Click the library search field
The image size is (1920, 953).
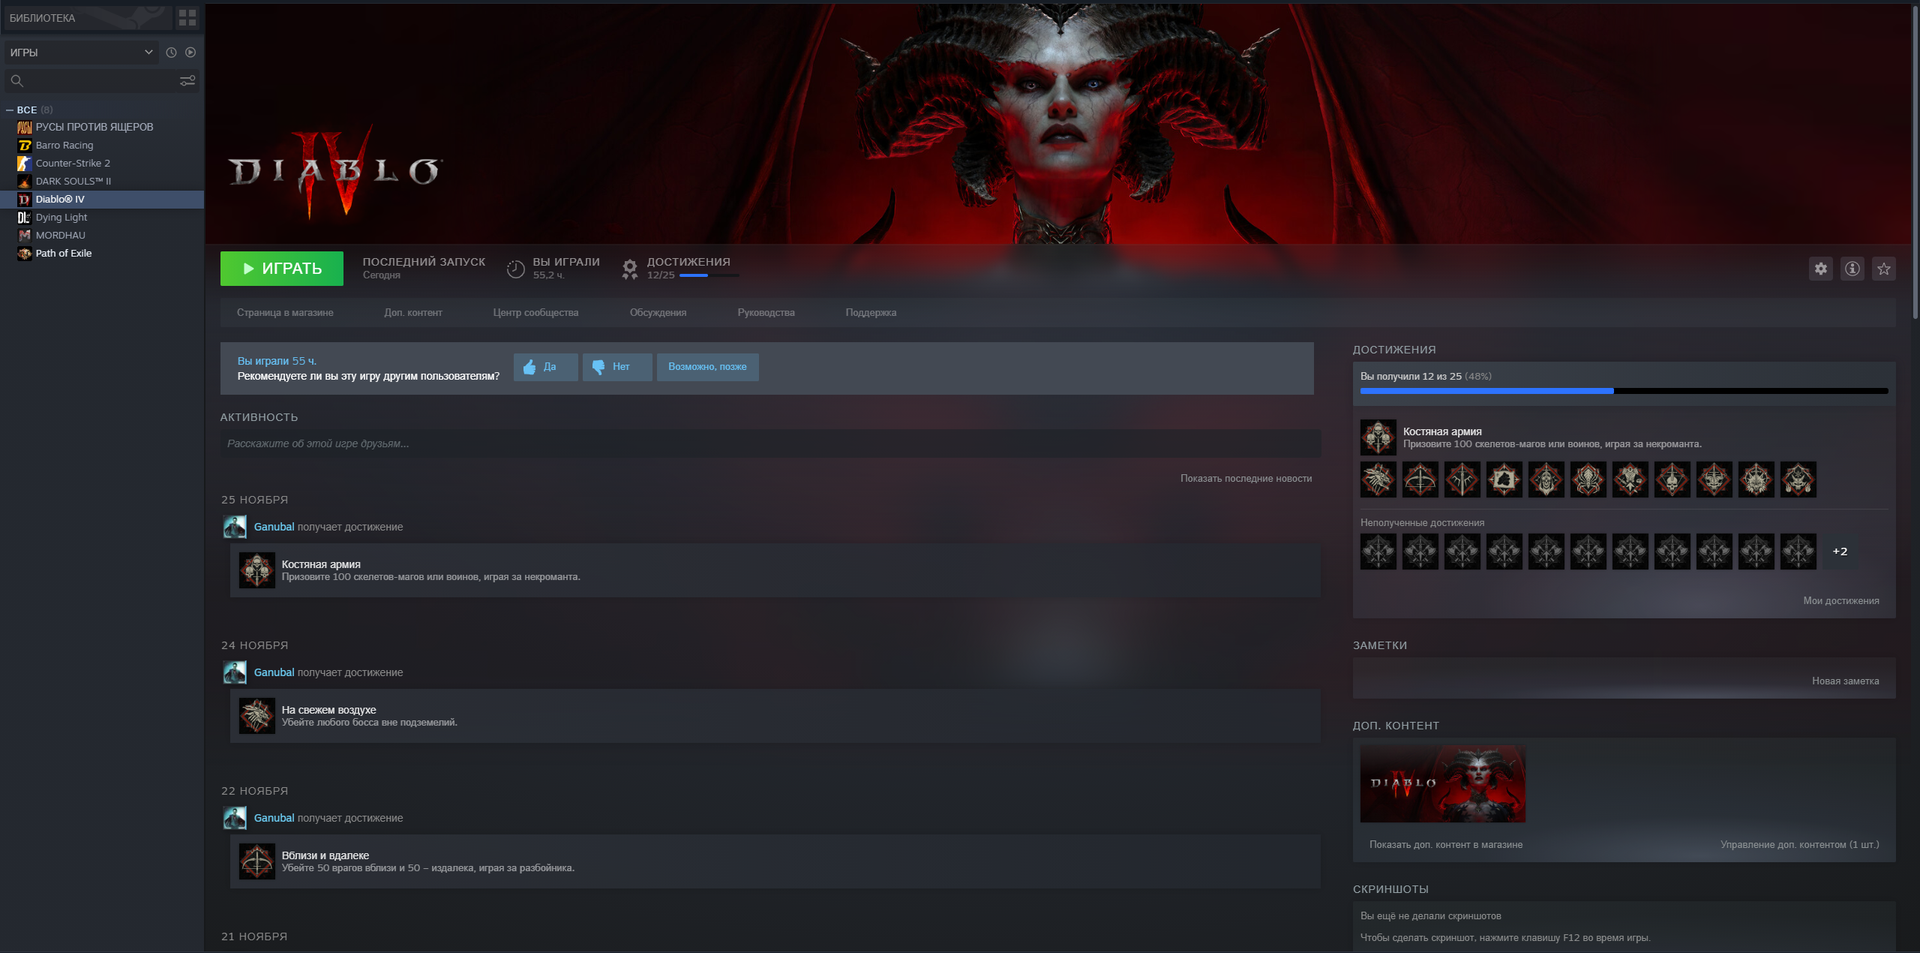pos(90,81)
